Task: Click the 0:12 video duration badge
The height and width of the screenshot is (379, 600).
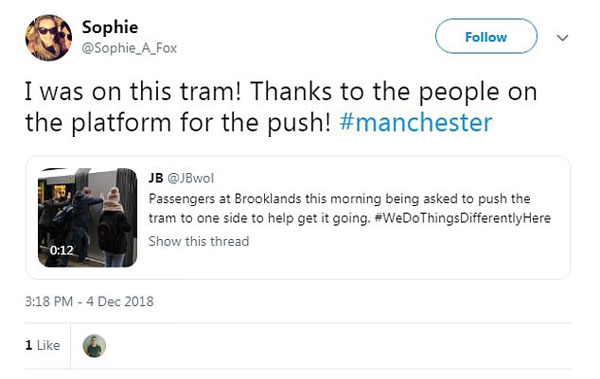Action: pyautogui.click(x=61, y=250)
